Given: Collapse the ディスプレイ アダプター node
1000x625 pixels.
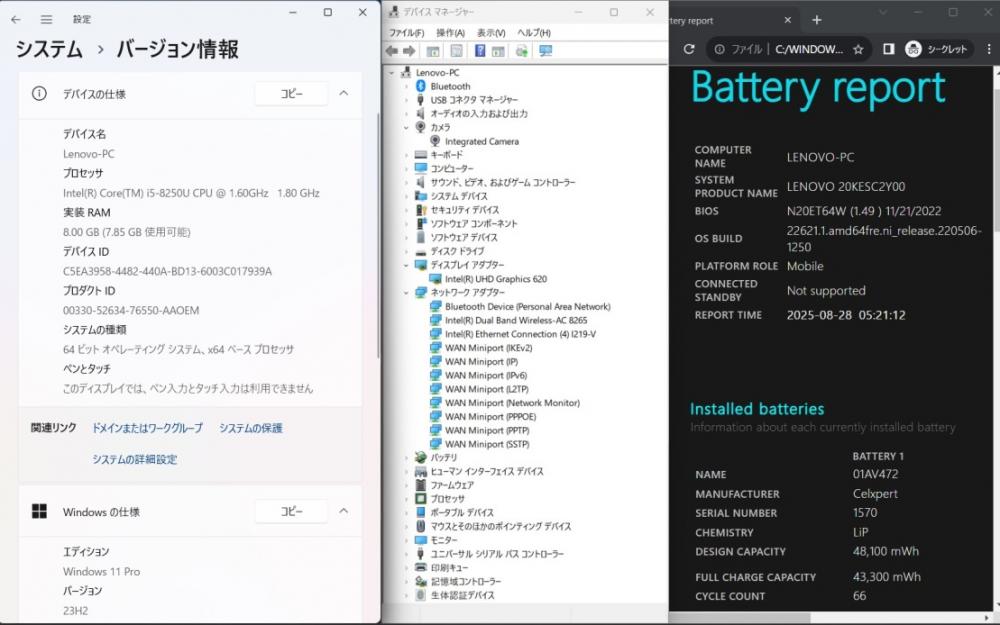Looking at the screenshot, I should (x=406, y=265).
